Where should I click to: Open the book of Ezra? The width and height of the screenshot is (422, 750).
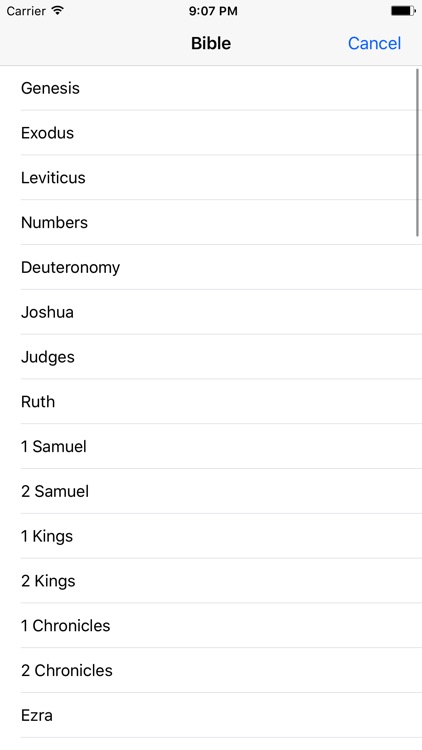(x=211, y=715)
